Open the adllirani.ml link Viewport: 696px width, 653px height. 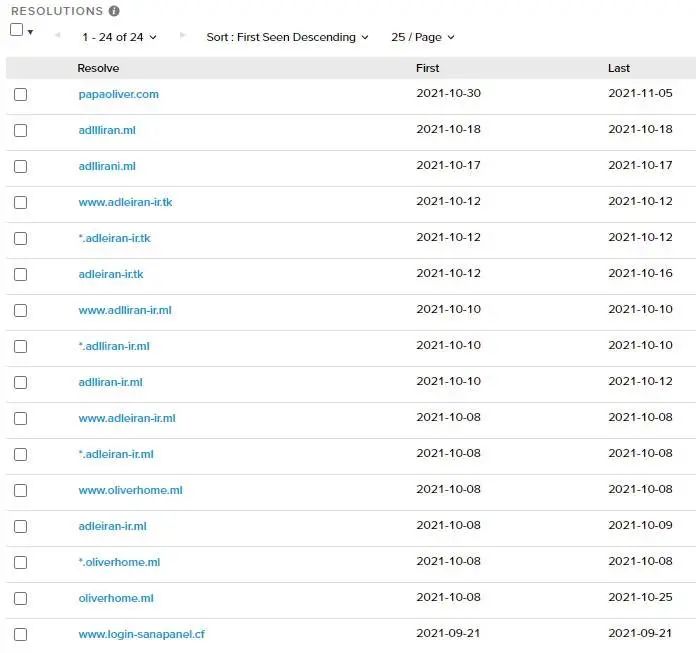pyautogui.click(x=107, y=166)
